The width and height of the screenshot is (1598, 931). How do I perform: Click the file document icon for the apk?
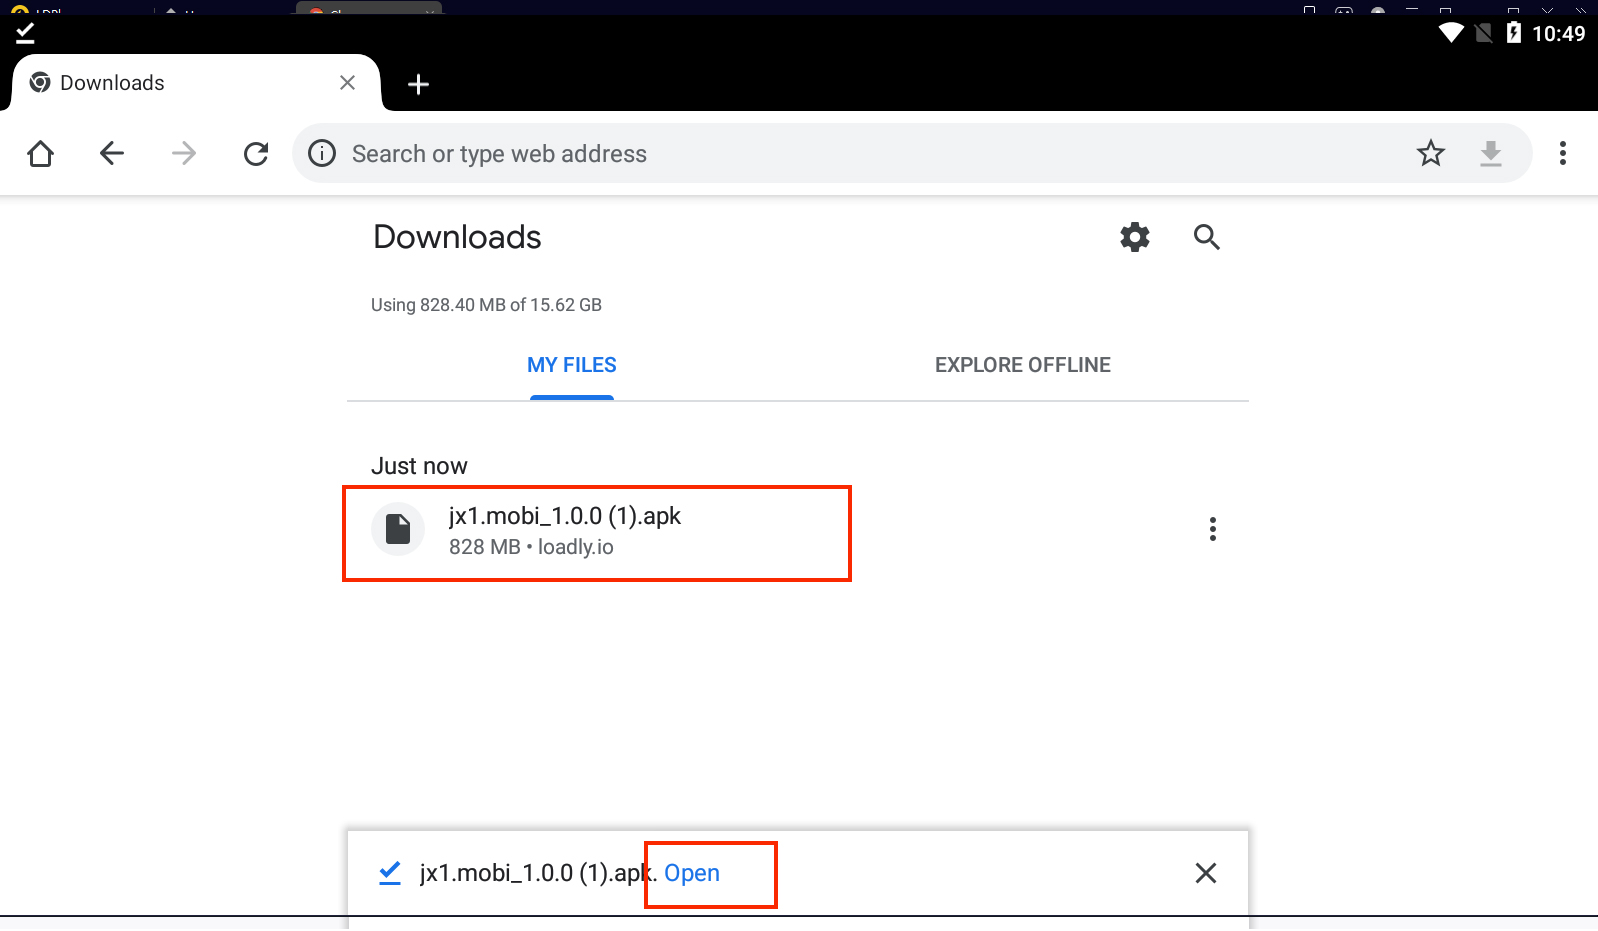(x=398, y=529)
